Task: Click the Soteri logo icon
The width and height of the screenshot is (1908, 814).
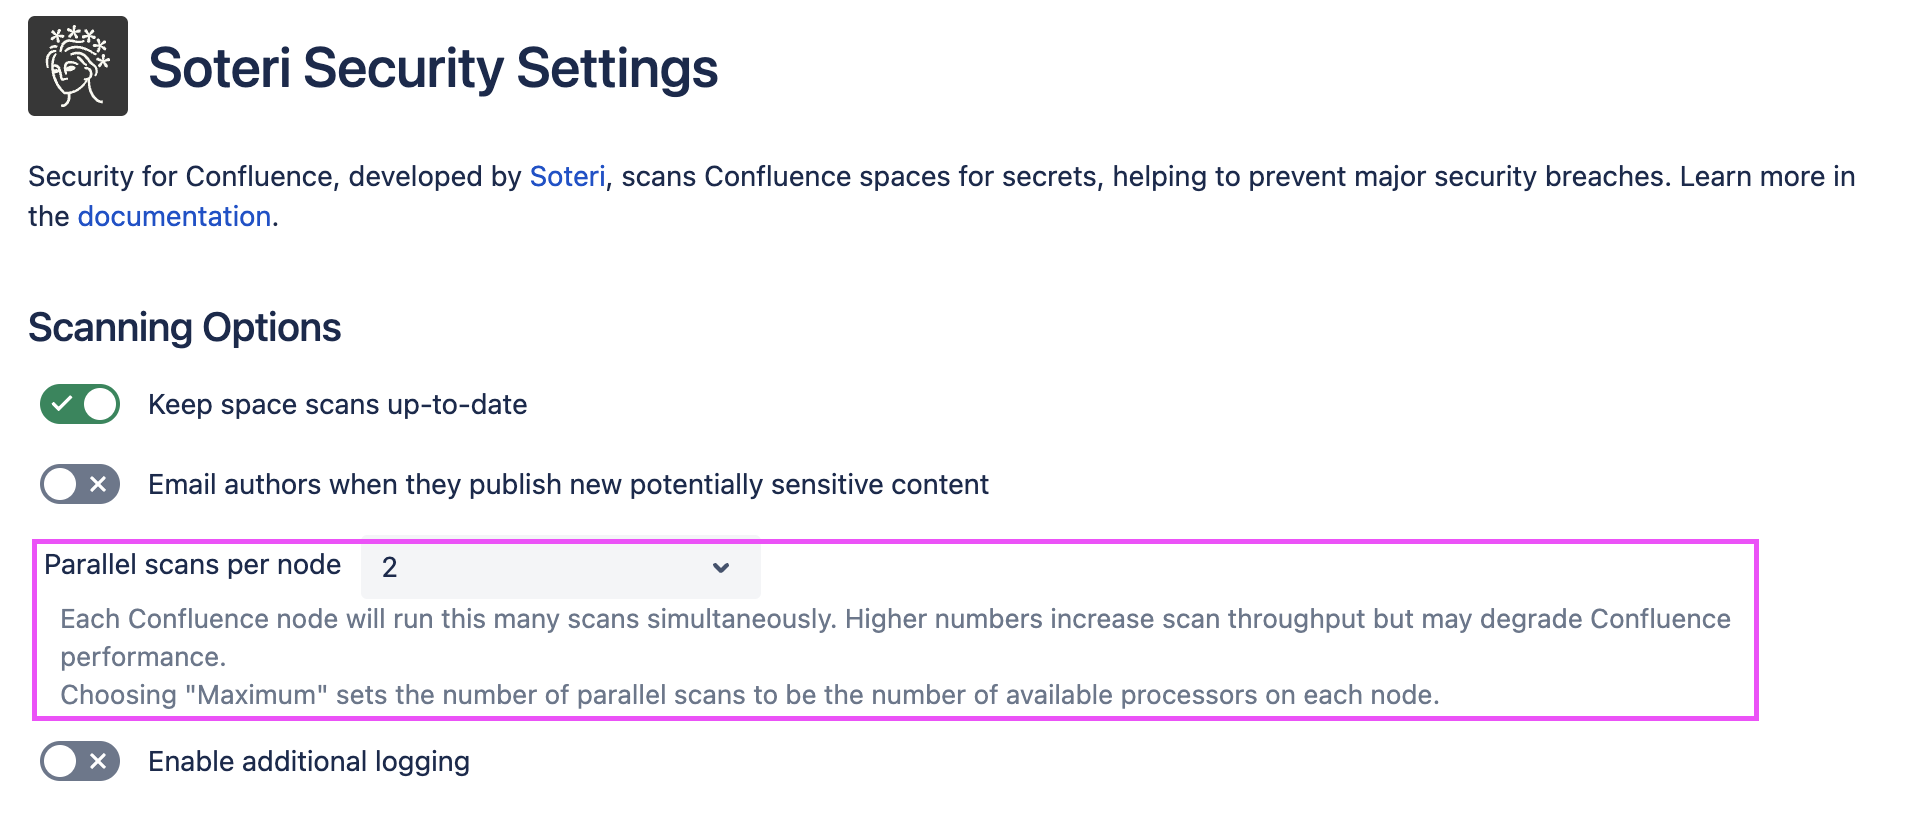Action: coord(78,66)
